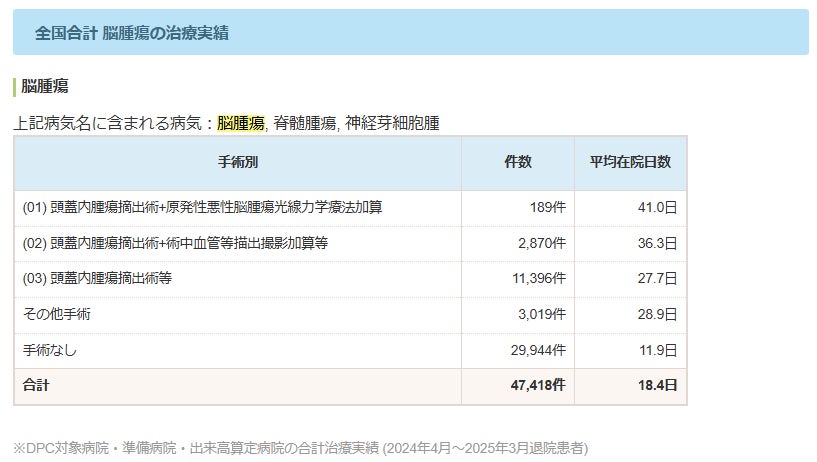Click the 手術別 column header
The height and width of the screenshot is (462, 817).
(238, 163)
